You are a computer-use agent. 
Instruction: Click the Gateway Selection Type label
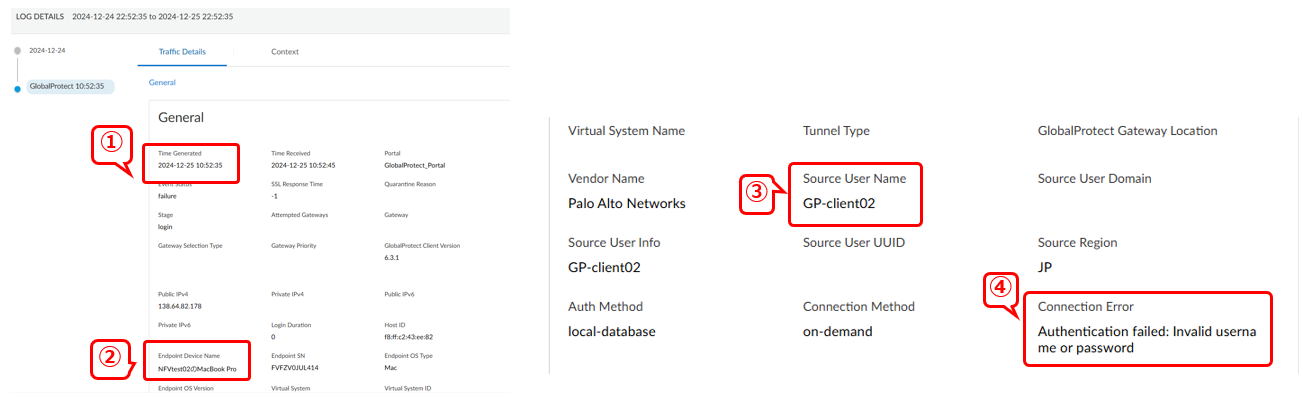coord(190,245)
